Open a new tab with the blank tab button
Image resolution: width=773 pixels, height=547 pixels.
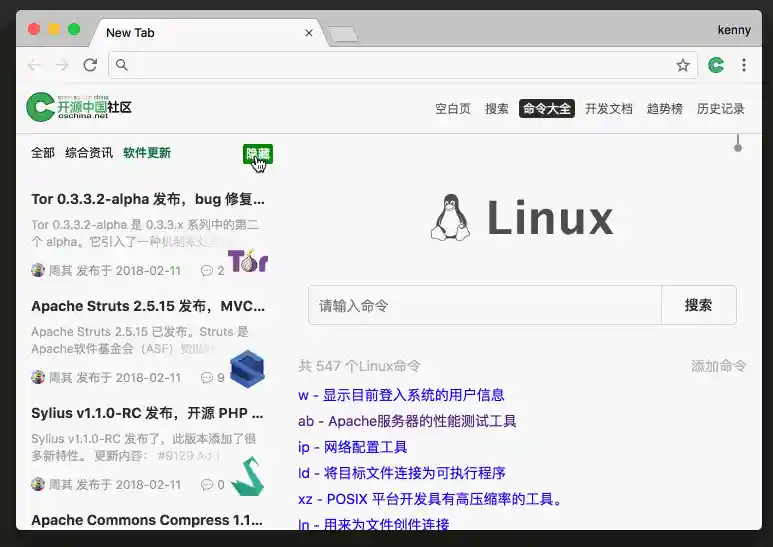click(344, 34)
